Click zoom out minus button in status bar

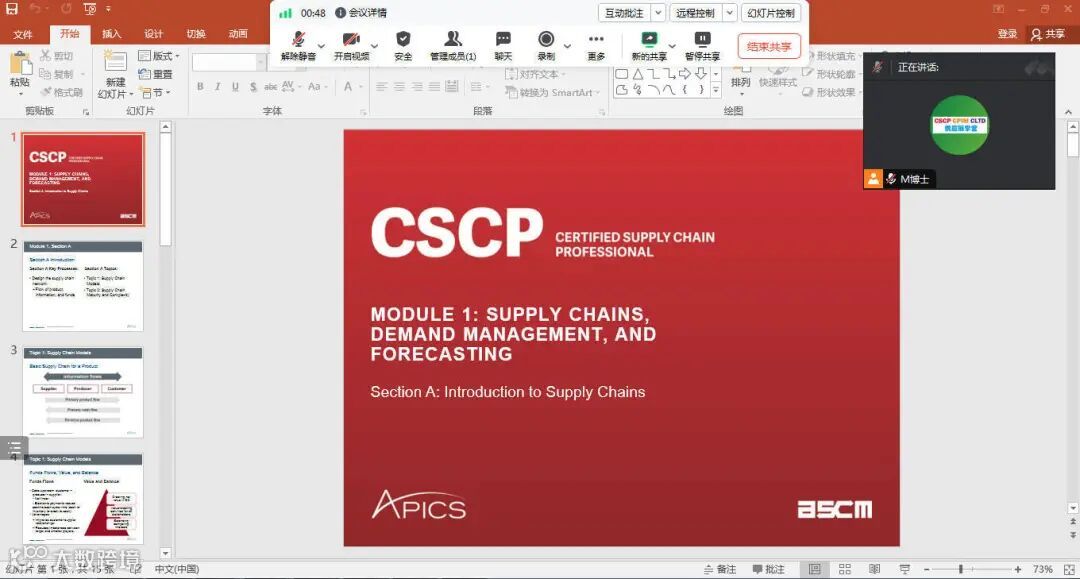pyautogui.click(x=927, y=569)
